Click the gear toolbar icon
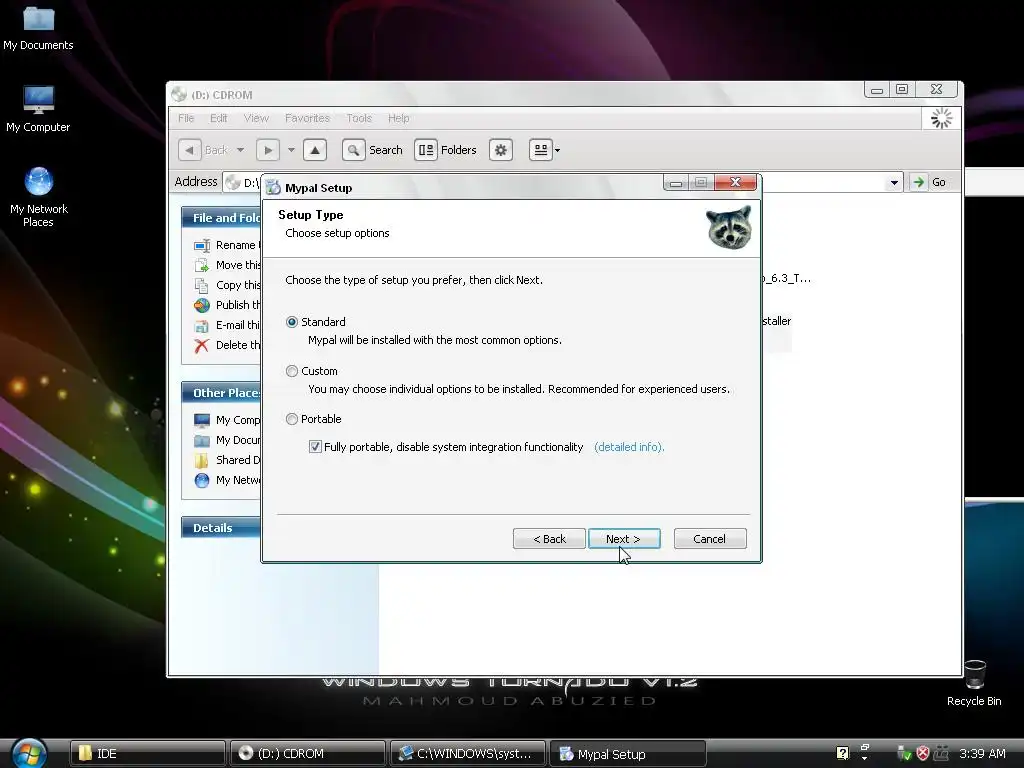 (501, 150)
